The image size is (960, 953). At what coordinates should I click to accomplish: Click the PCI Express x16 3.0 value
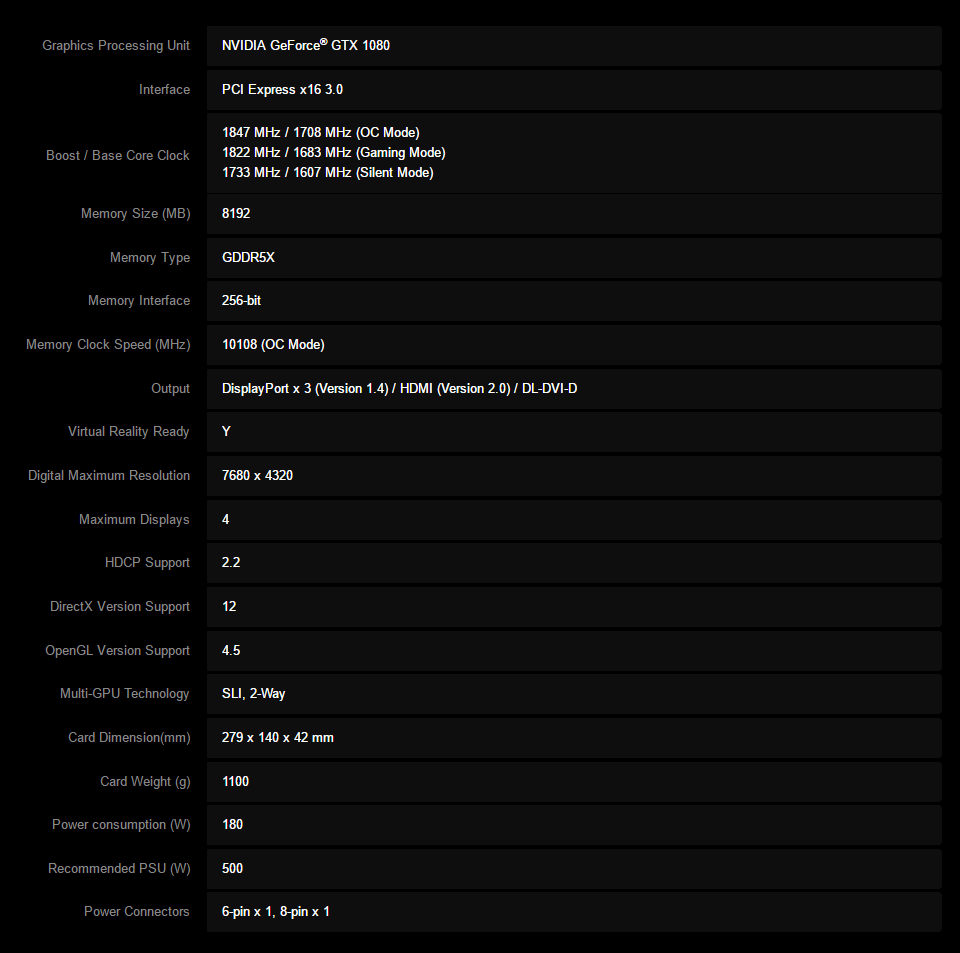click(282, 89)
